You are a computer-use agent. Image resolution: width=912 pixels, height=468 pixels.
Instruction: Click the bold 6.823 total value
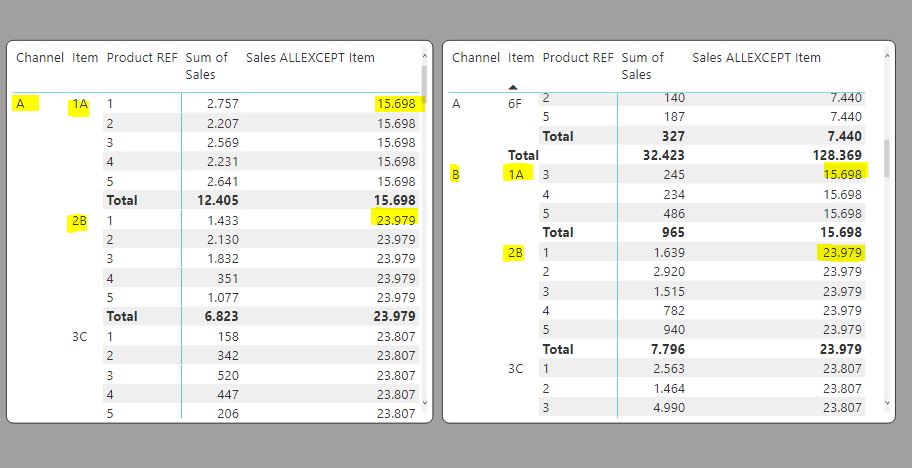click(x=222, y=317)
